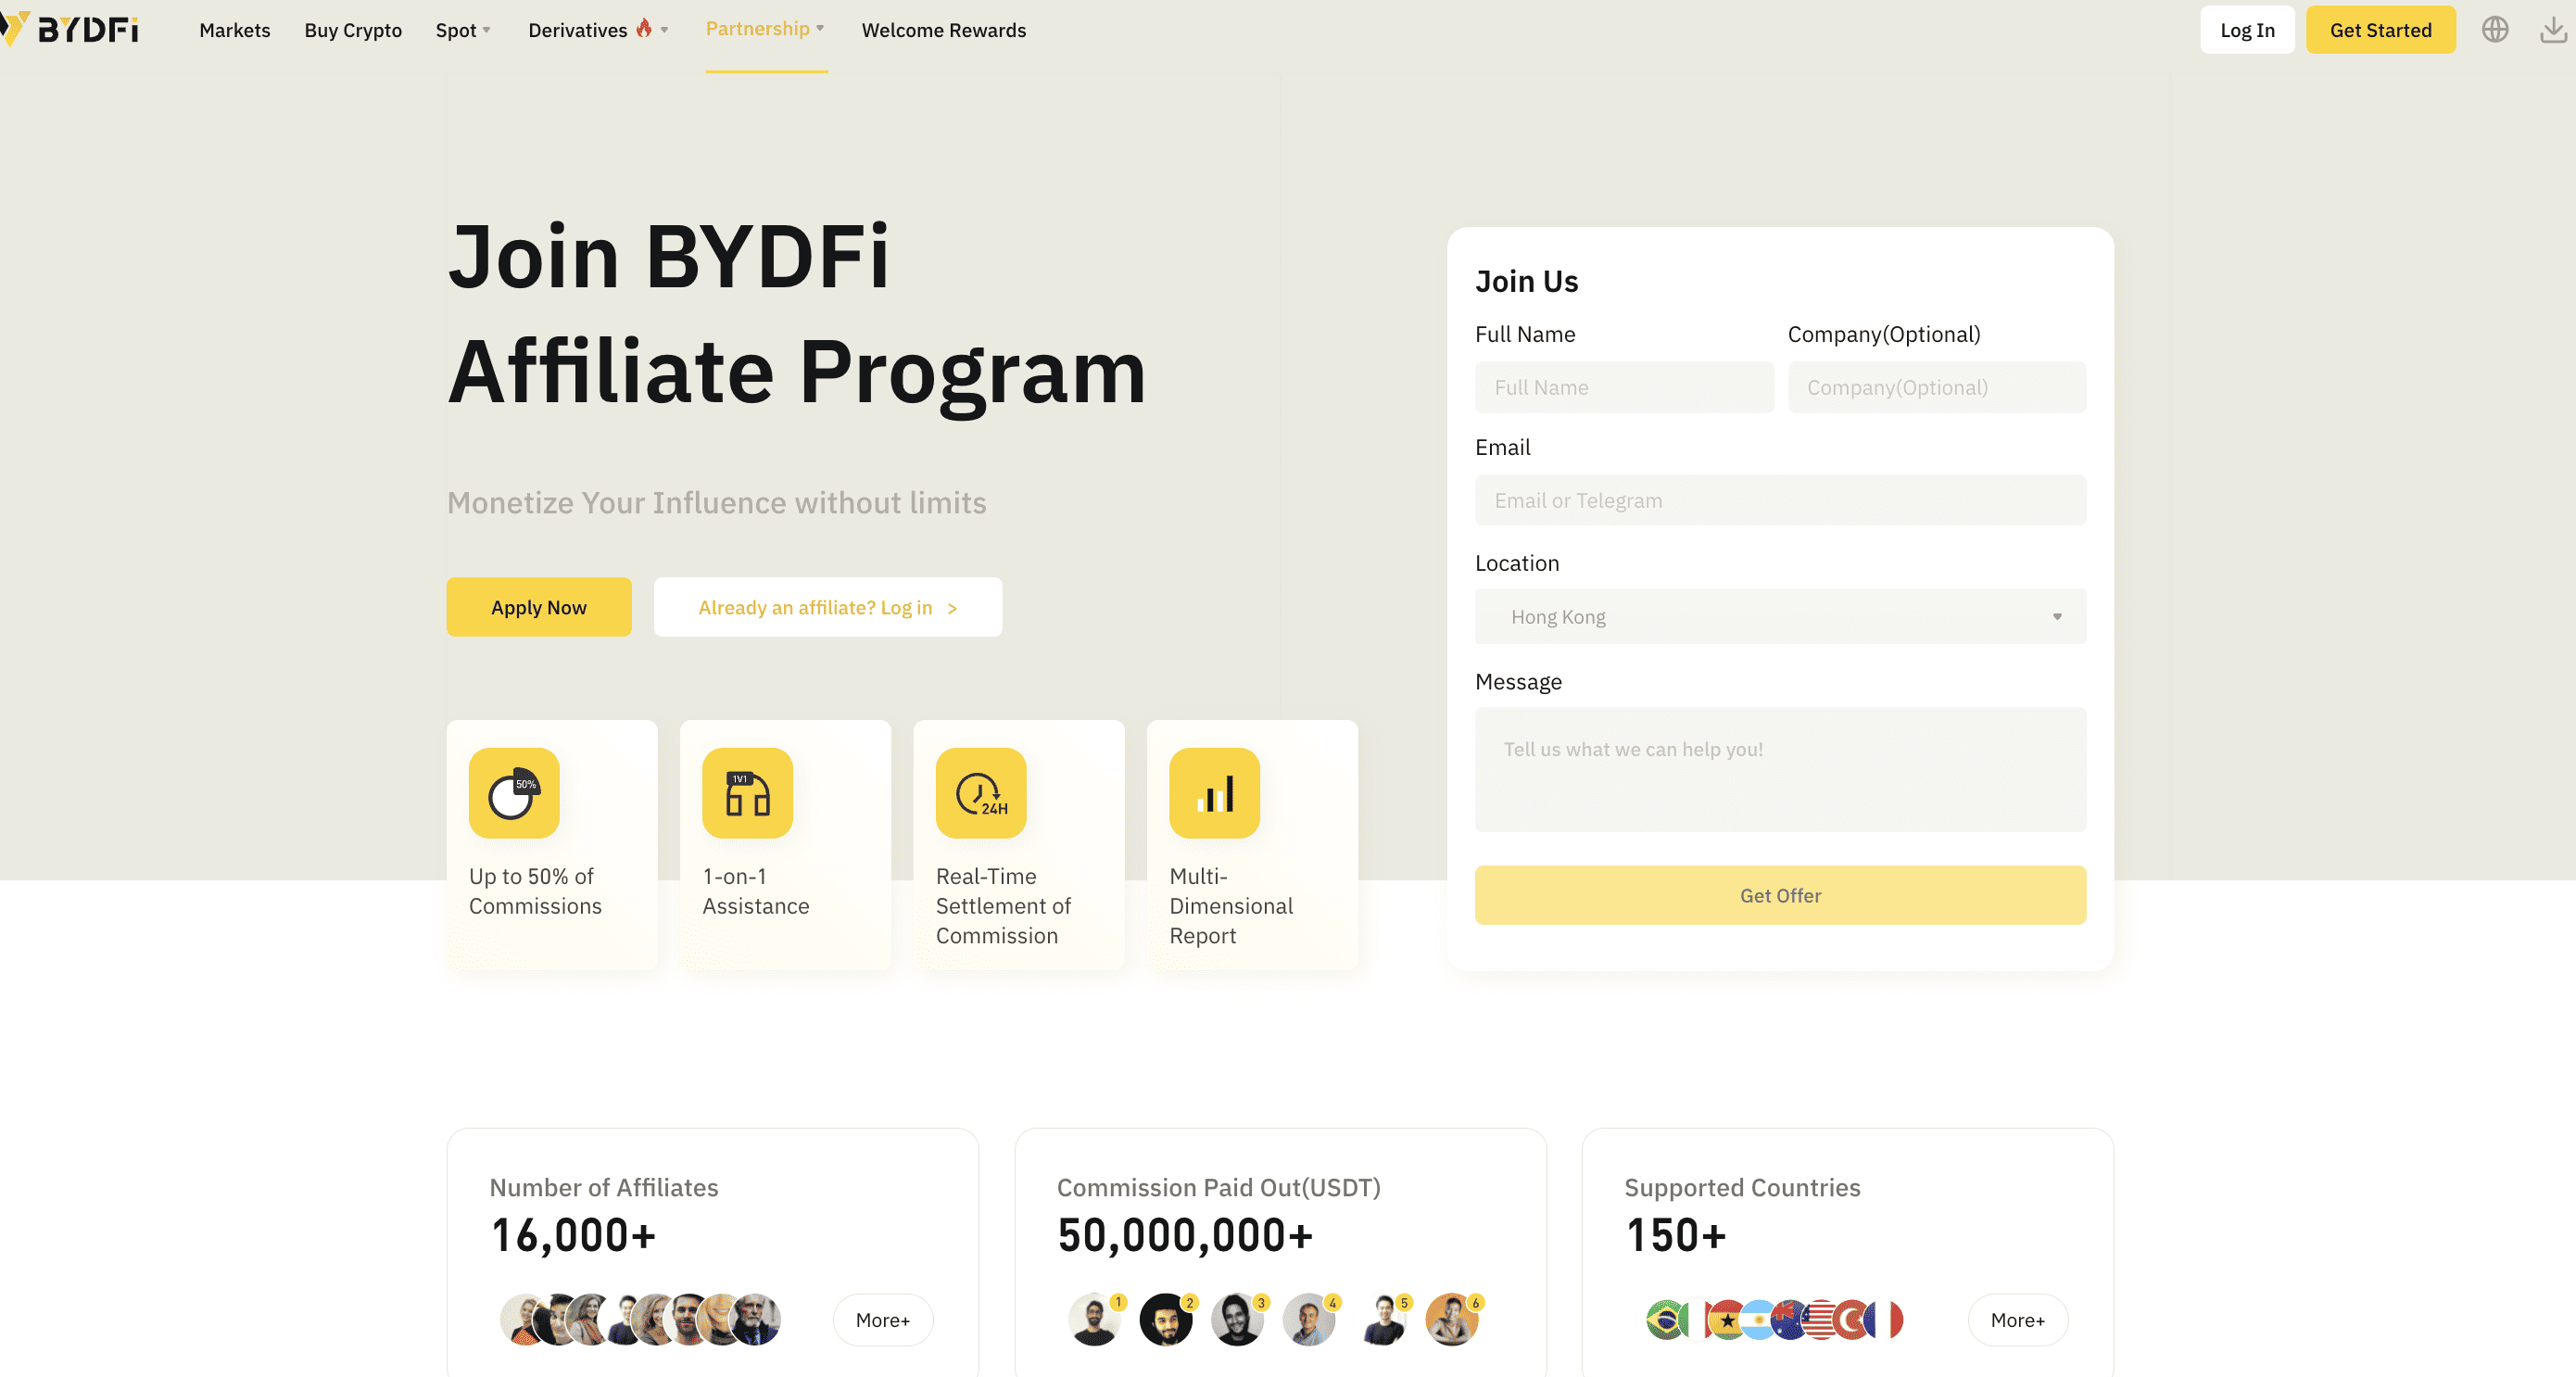Go to Welcome Rewards page
Image resolution: width=2576 pixels, height=1377 pixels.
943,30
